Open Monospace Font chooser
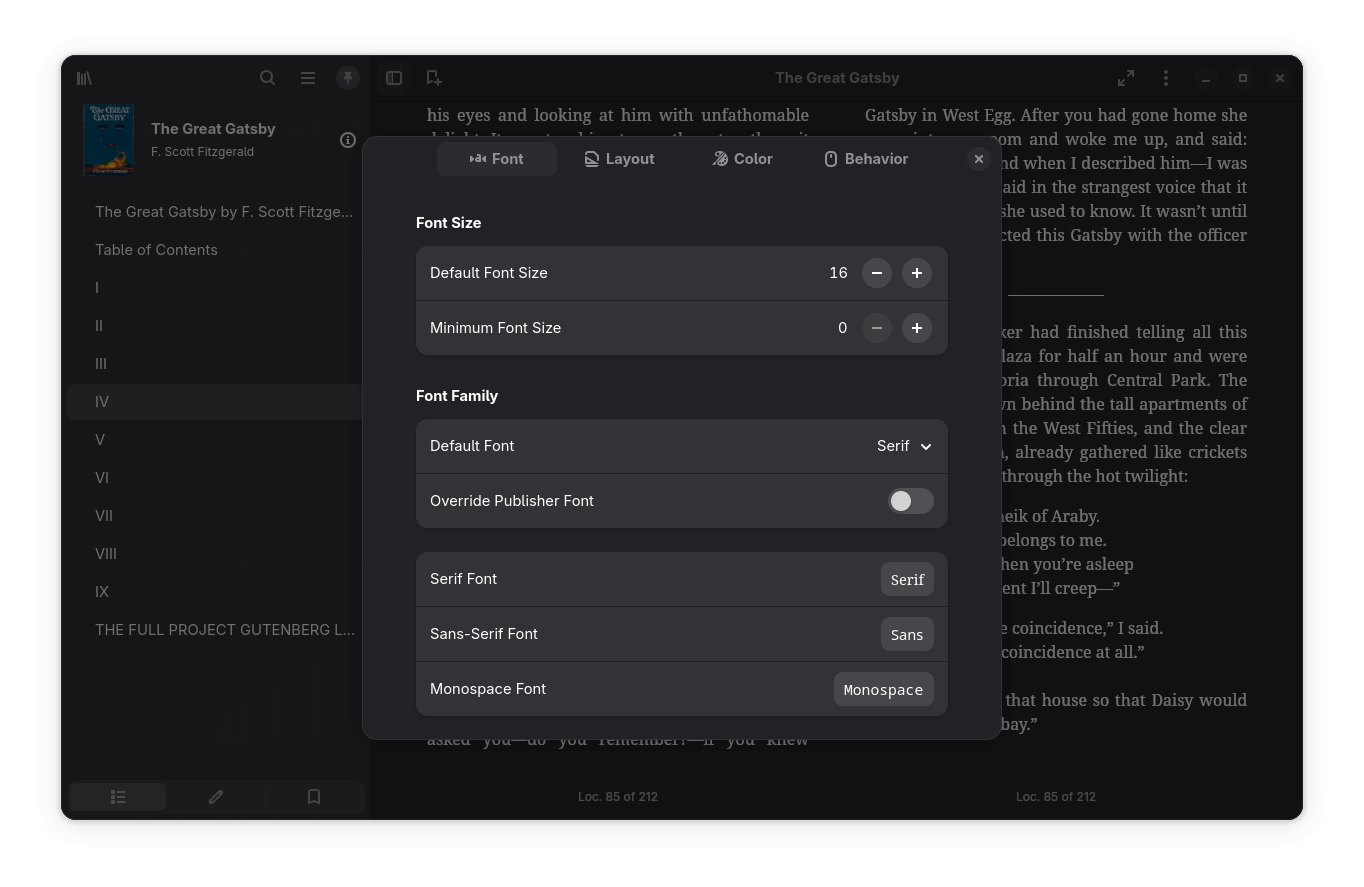1364x887 pixels. tap(883, 690)
